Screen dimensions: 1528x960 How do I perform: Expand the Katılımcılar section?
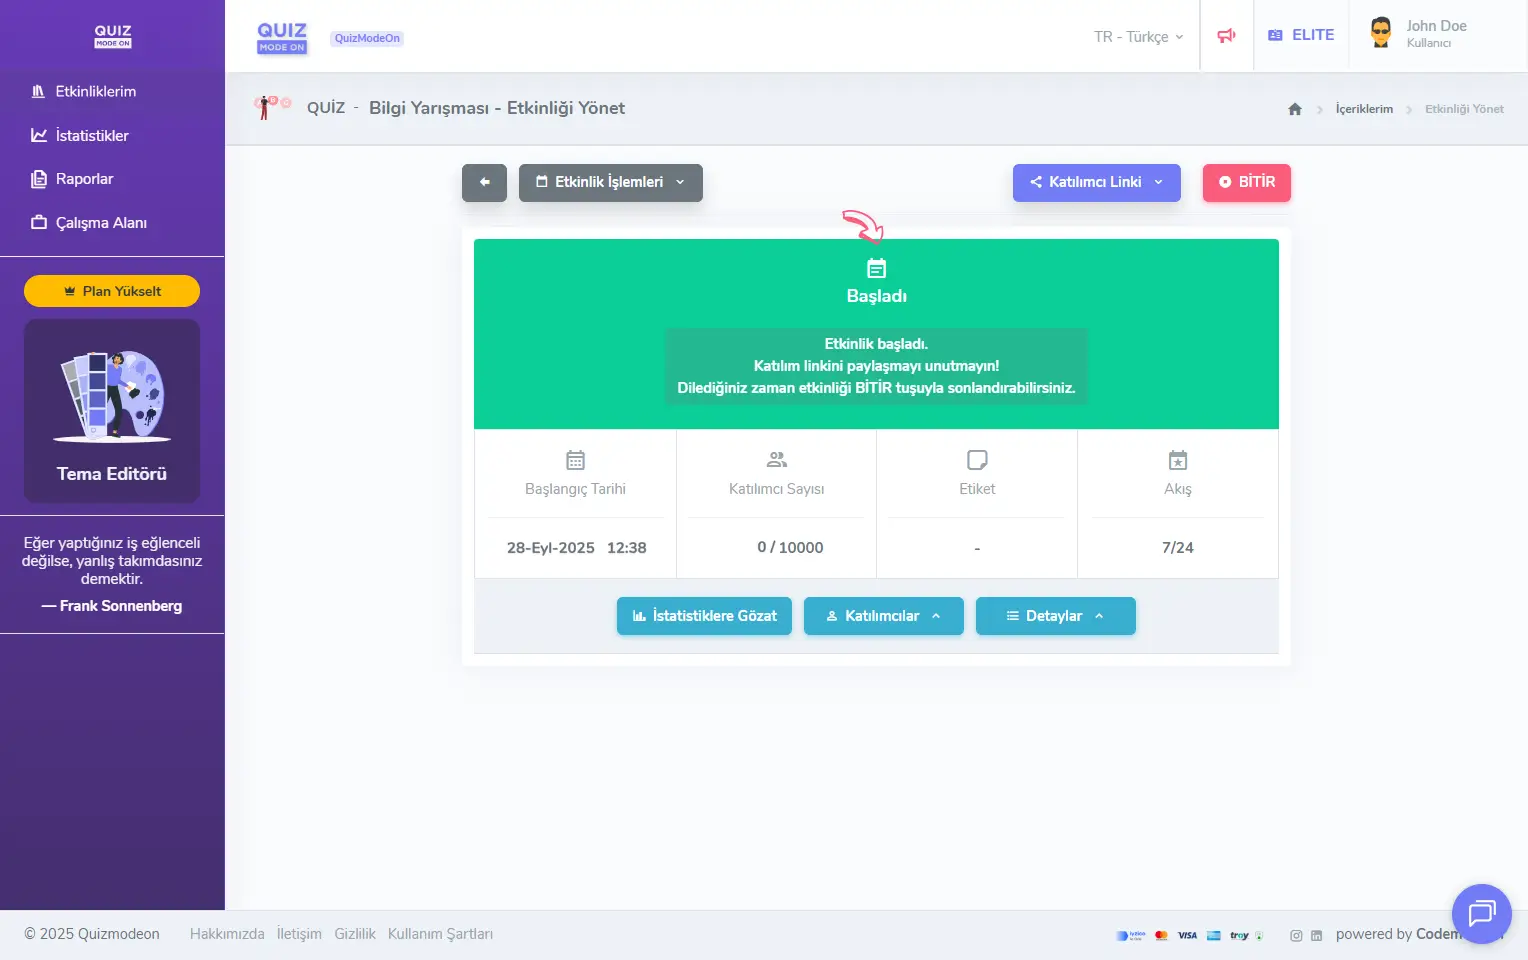pos(883,616)
